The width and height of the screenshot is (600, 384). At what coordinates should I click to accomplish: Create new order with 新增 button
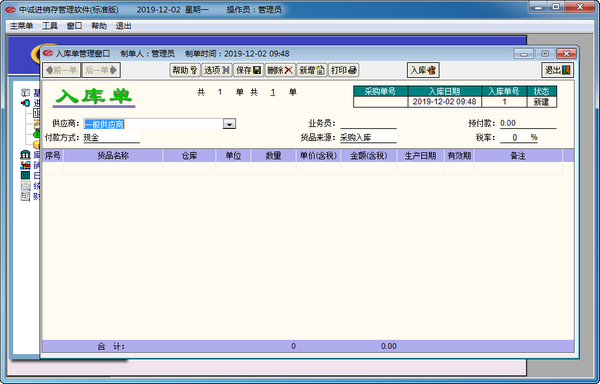[312, 70]
